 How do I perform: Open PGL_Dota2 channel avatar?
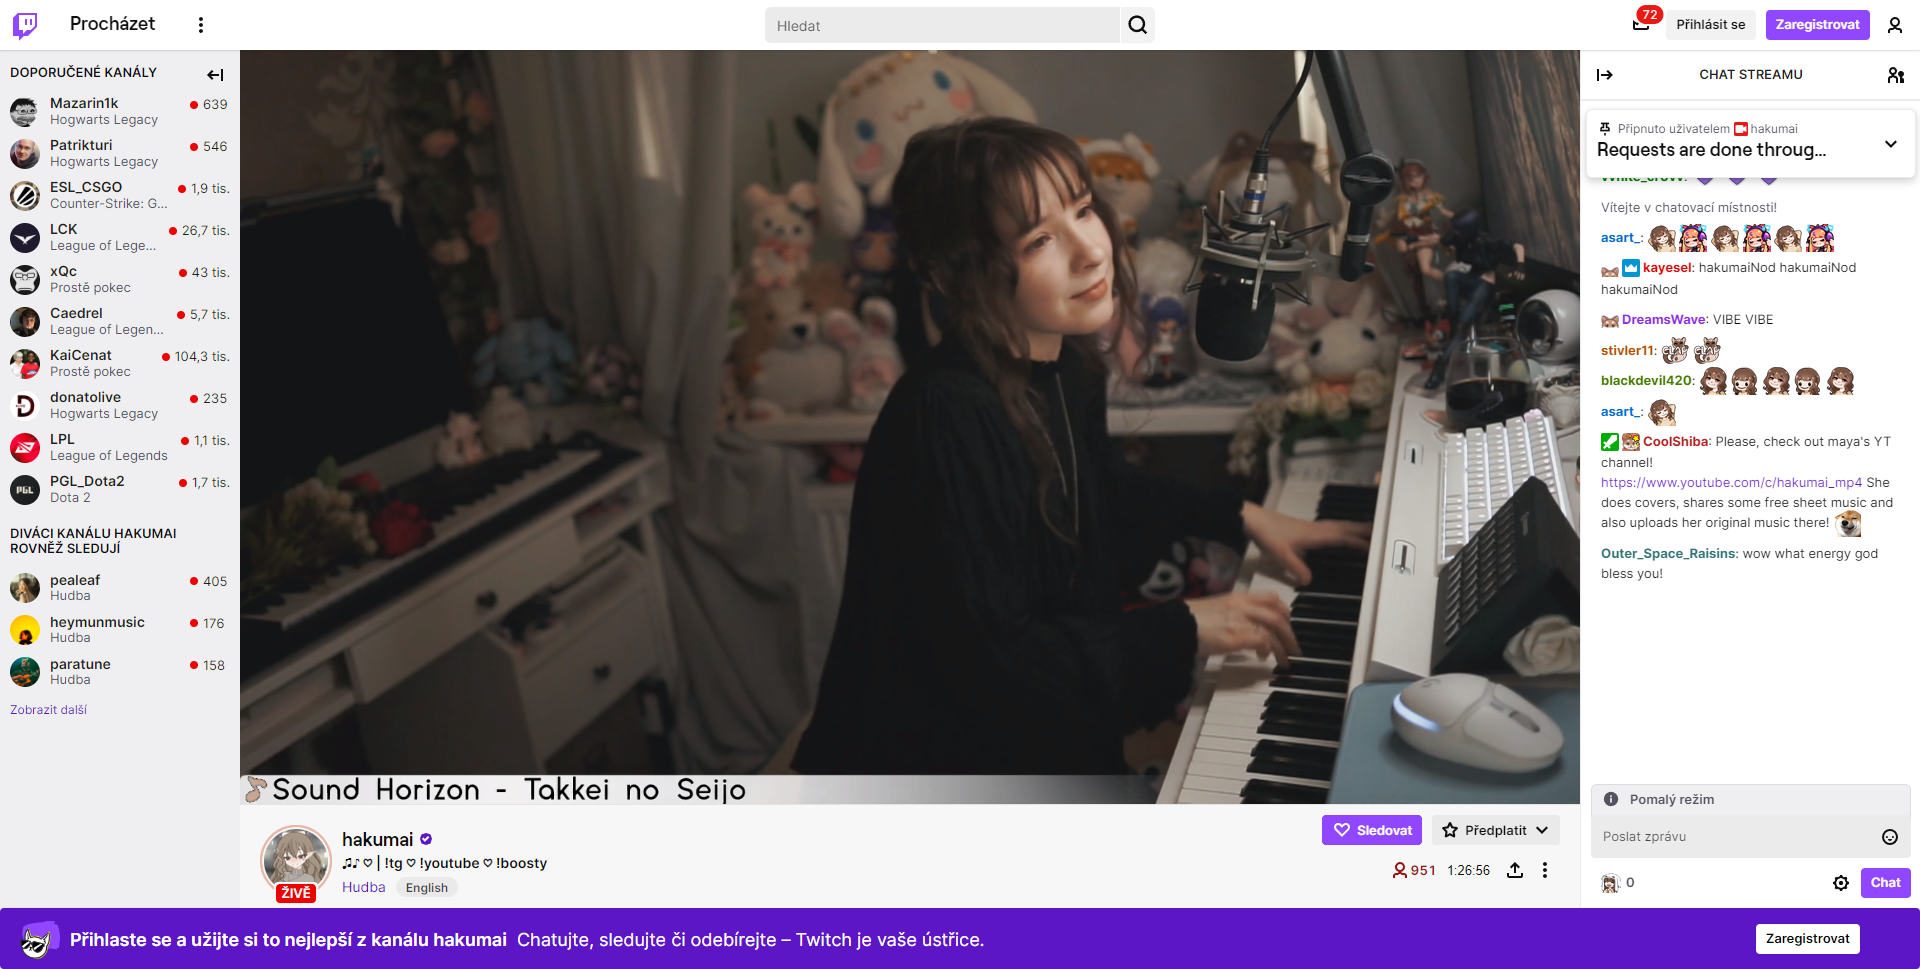point(25,489)
